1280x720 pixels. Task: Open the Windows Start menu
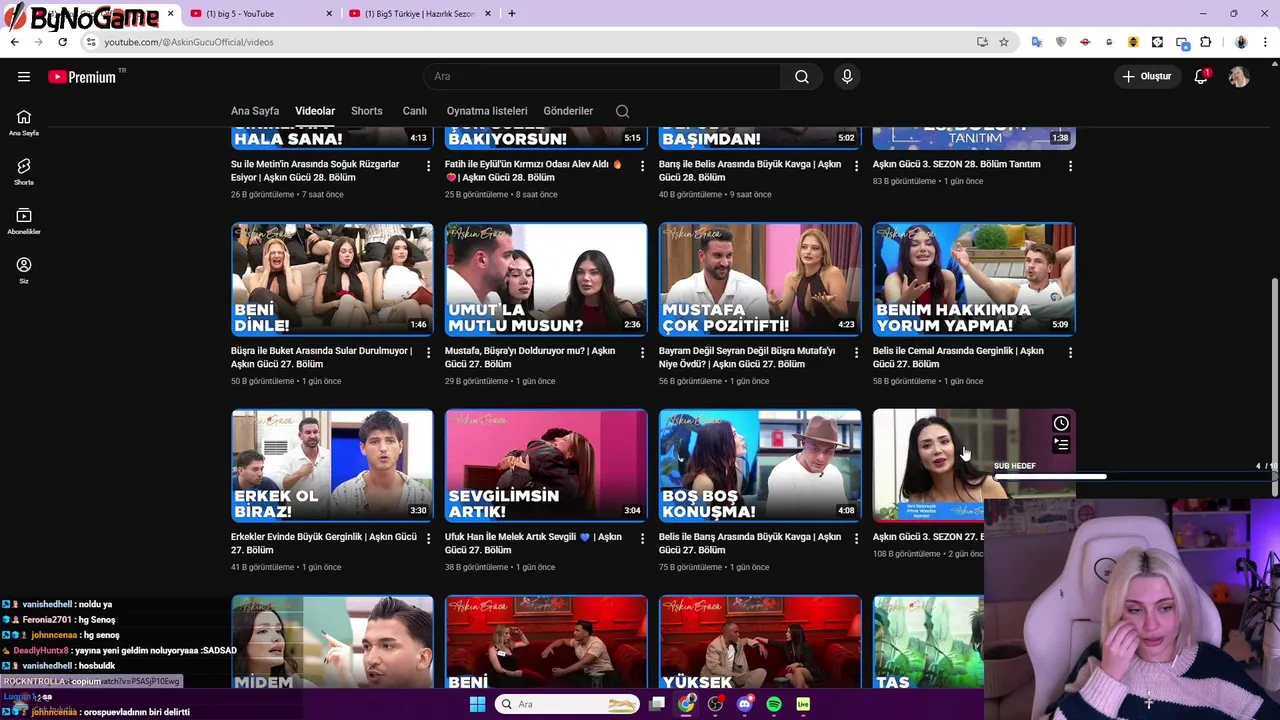tap(477, 704)
